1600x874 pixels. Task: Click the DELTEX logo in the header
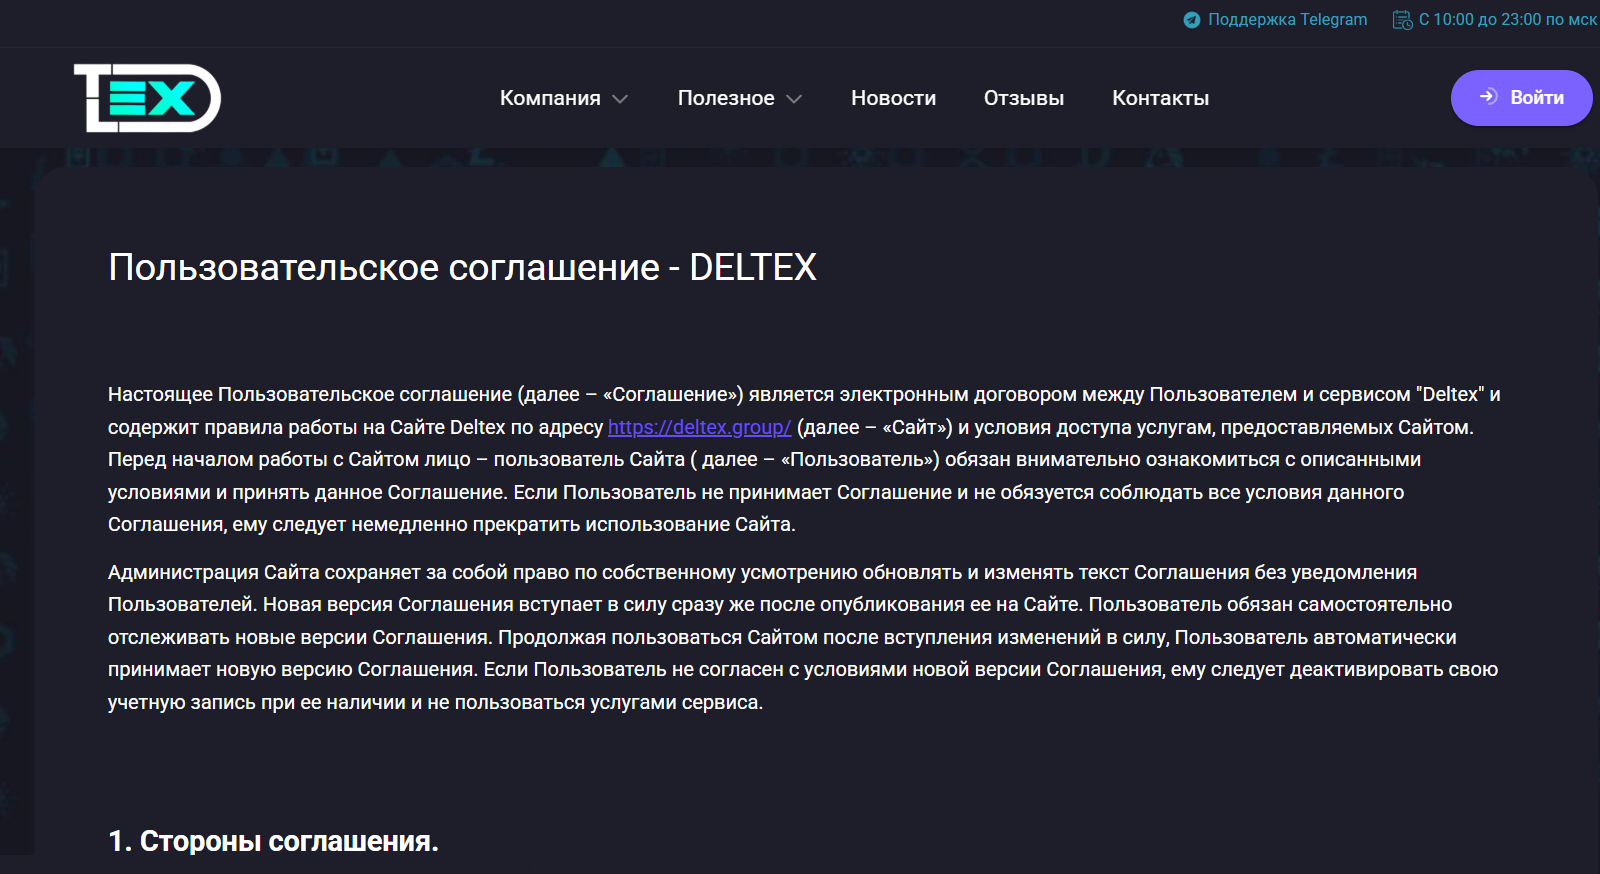point(147,98)
